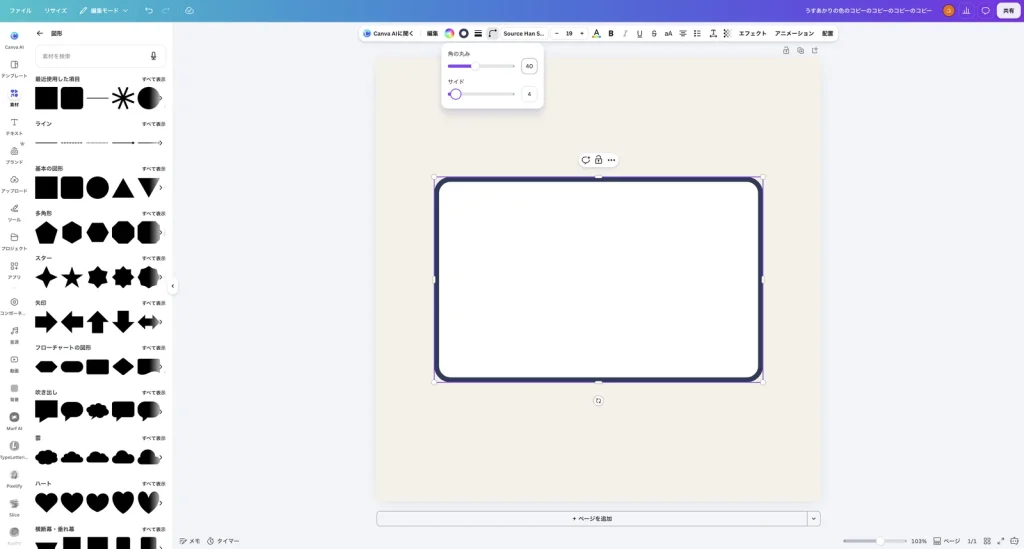Collapse the side panel with chevron
Image resolution: width=1024 pixels, height=549 pixels.
pyautogui.click(x=172, y=286)
